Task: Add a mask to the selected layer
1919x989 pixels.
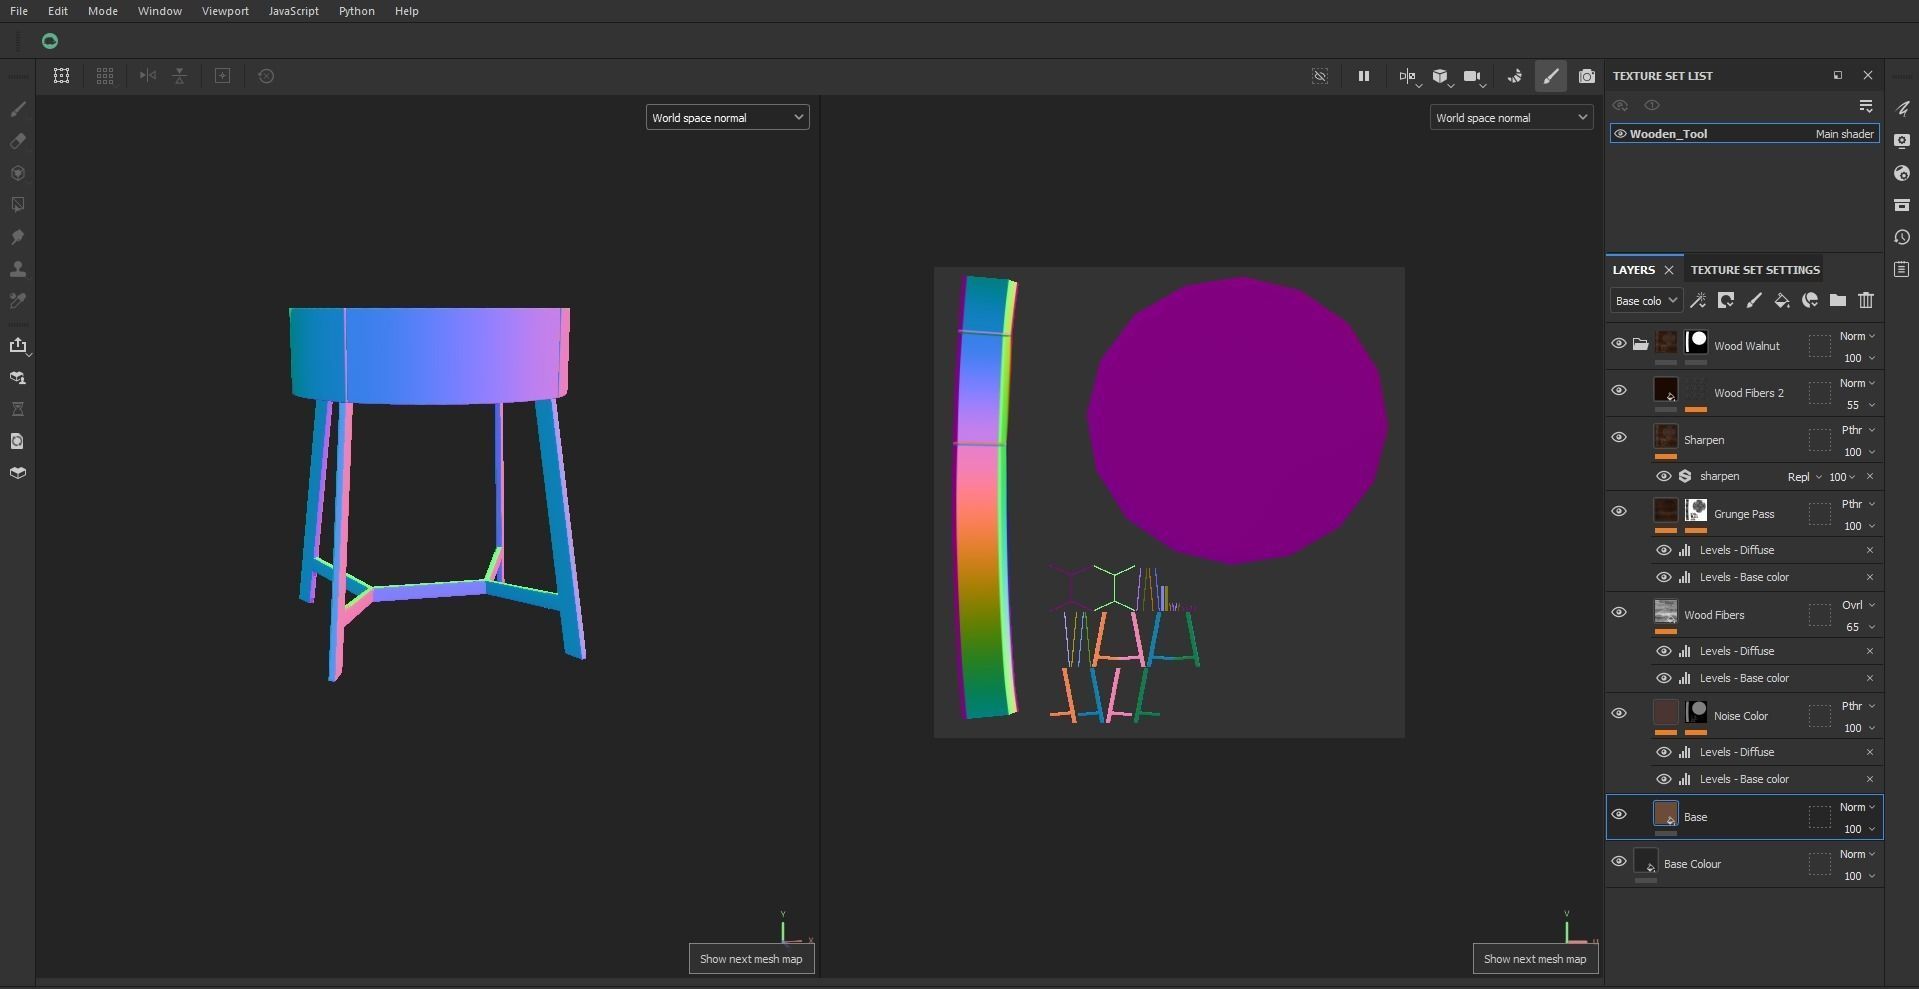Action: 1726,300
